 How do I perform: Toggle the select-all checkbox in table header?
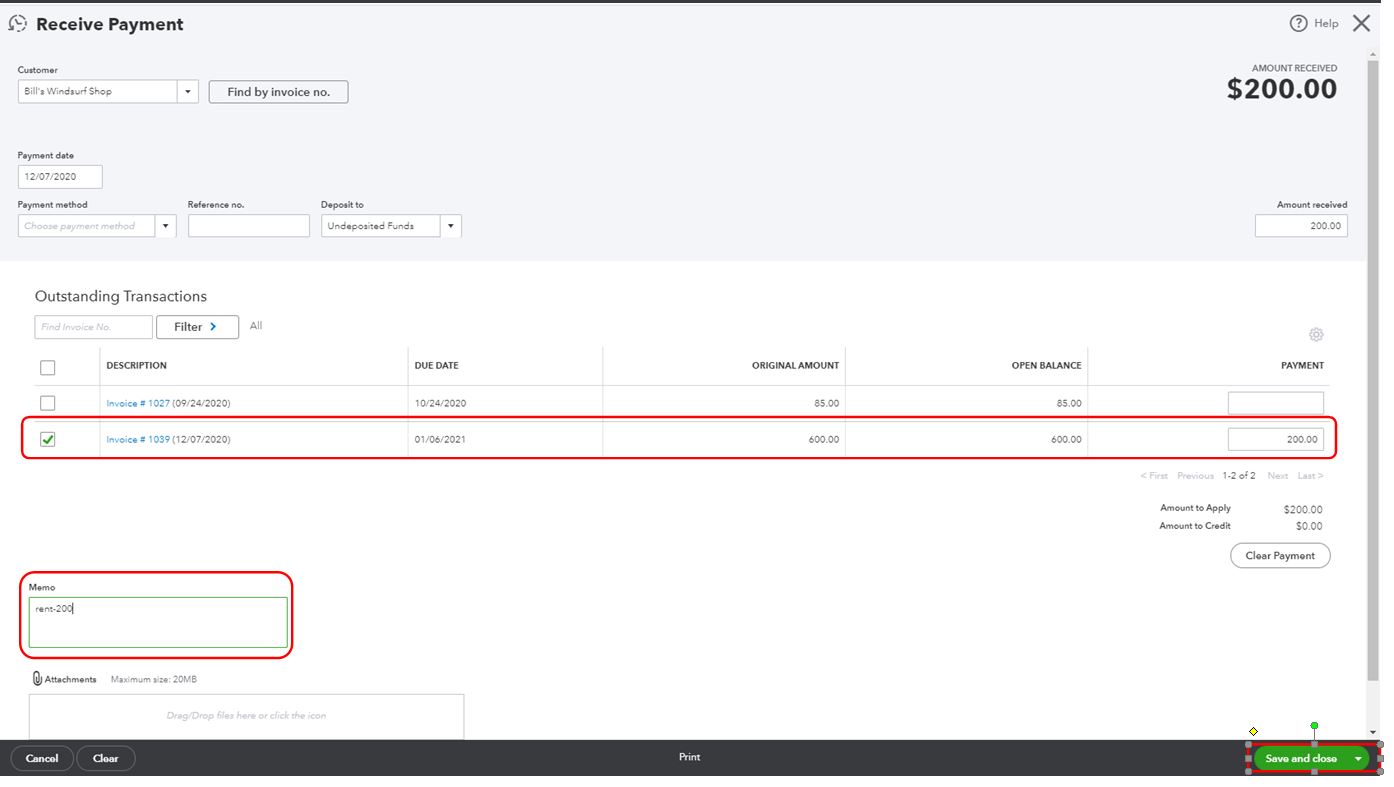click(x=47, y=367)
